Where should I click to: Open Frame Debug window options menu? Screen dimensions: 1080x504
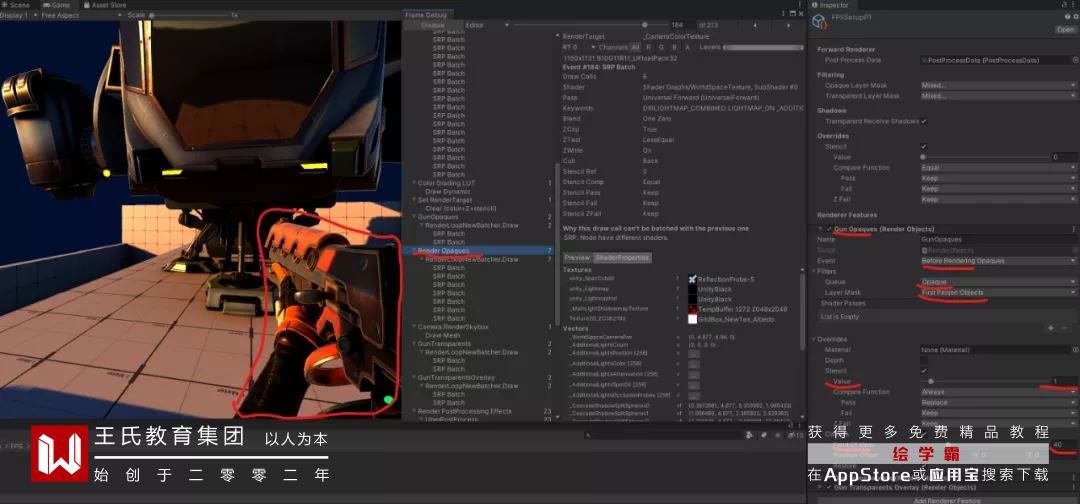(x=784, y=14)
